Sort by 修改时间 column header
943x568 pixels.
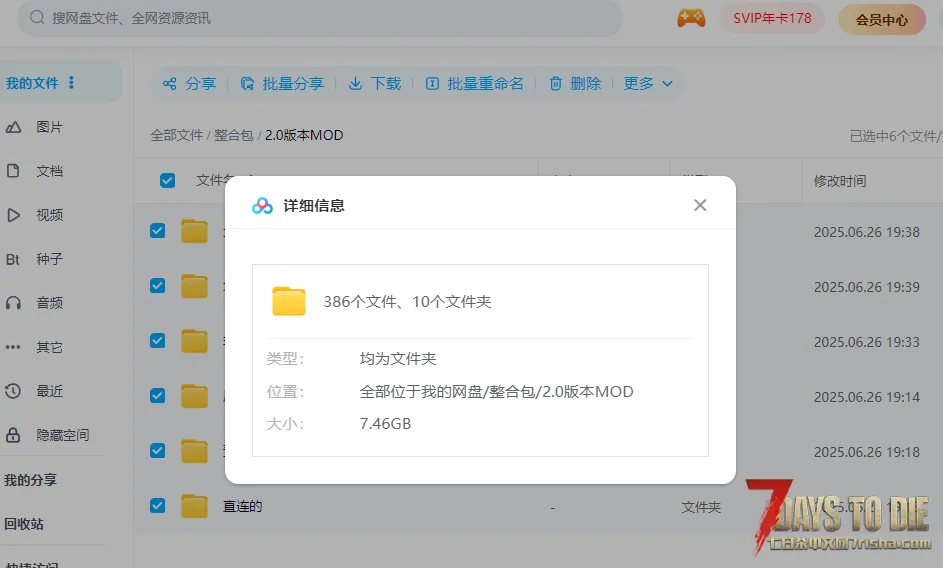point(840,181)
